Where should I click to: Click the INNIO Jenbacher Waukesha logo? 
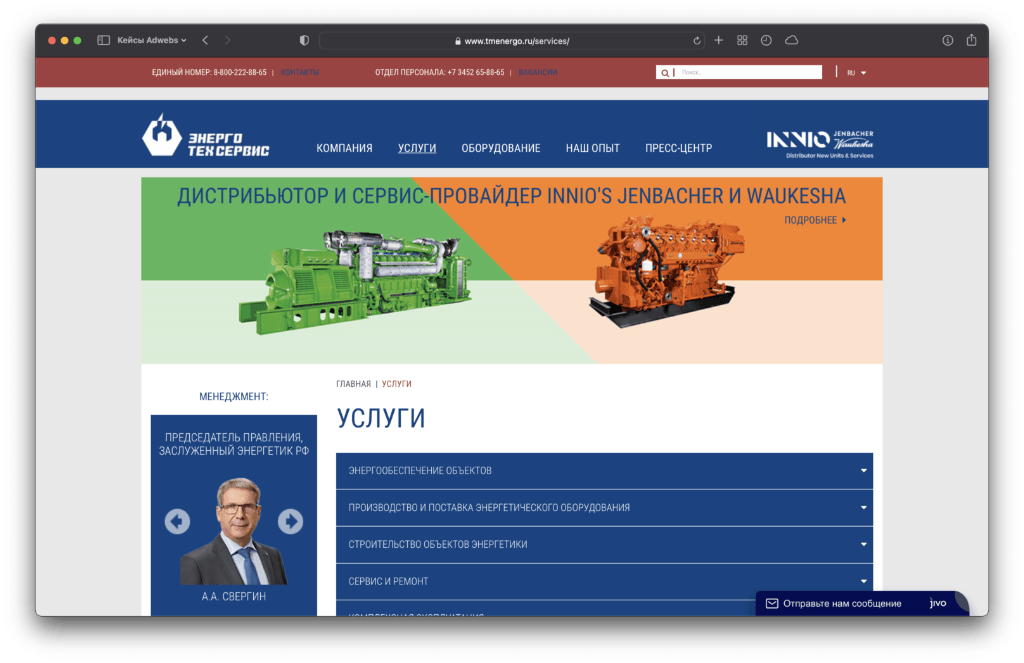pyautogui.click(x=820, y=144)
